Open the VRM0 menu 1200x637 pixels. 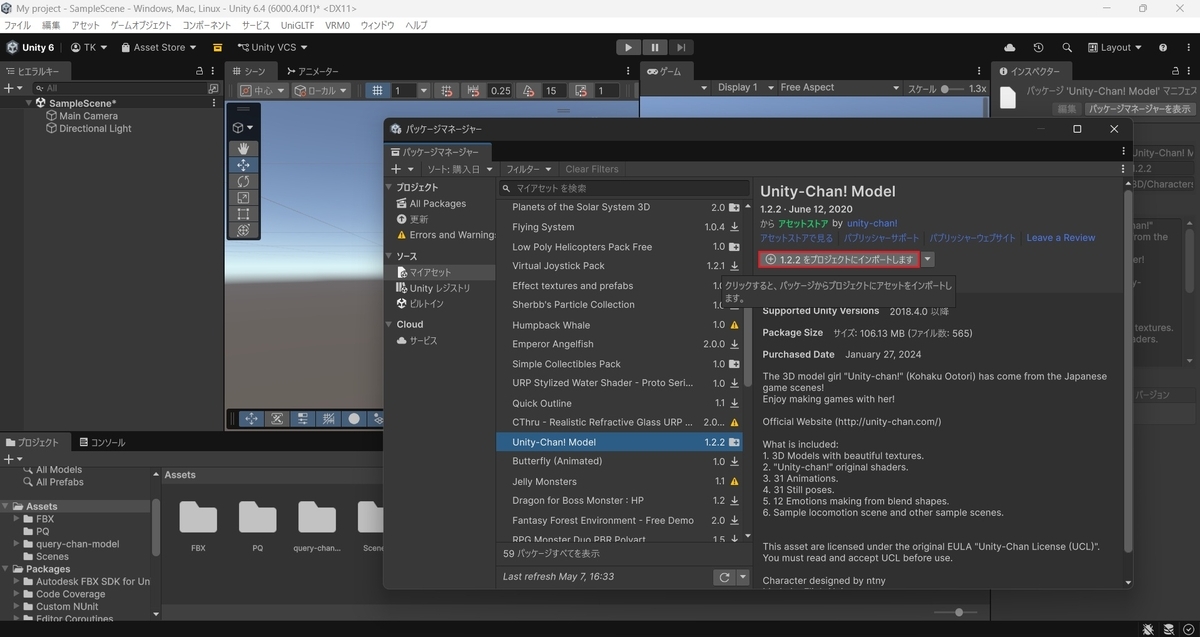tap(339, 24)
